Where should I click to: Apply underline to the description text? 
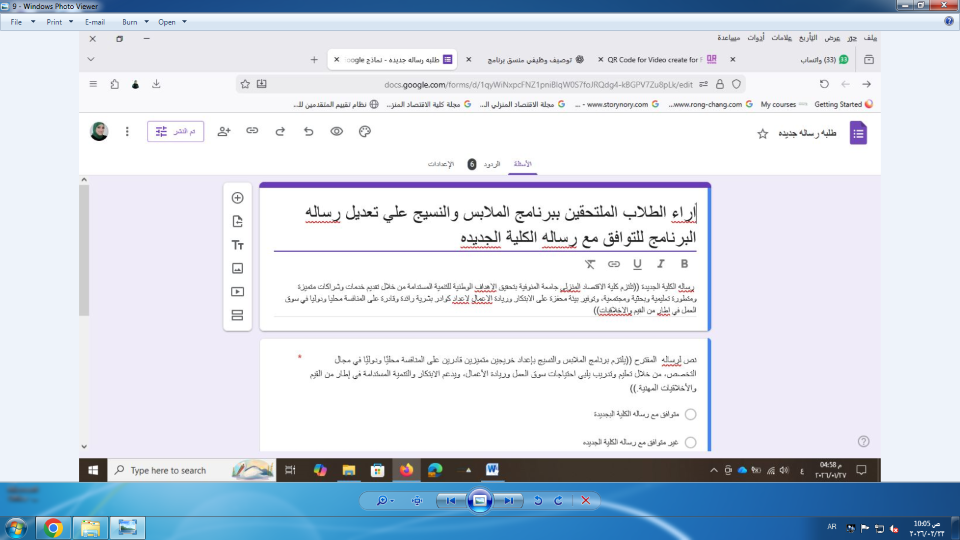tap(637, 264)
